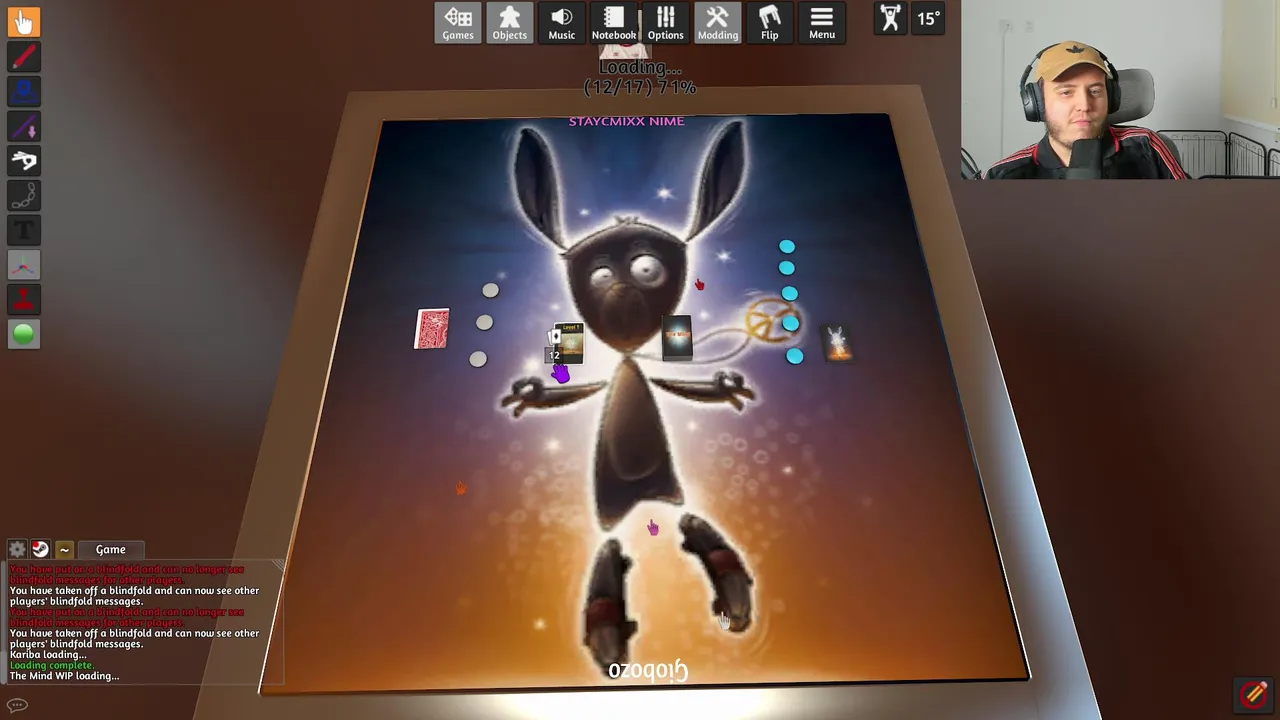This screenshot has width=1280, height=720.
Task: Select the Text tool
Action: (24, 230)
